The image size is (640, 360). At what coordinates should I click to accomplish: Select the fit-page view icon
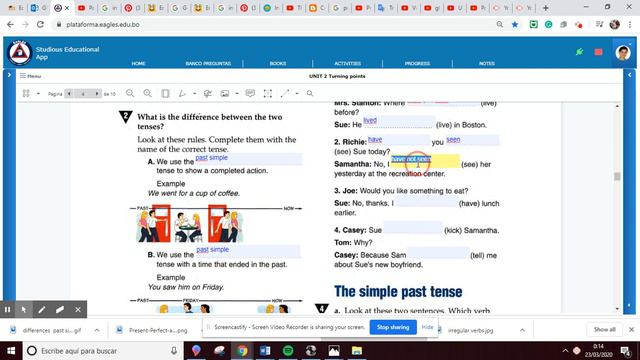(165, 93)
